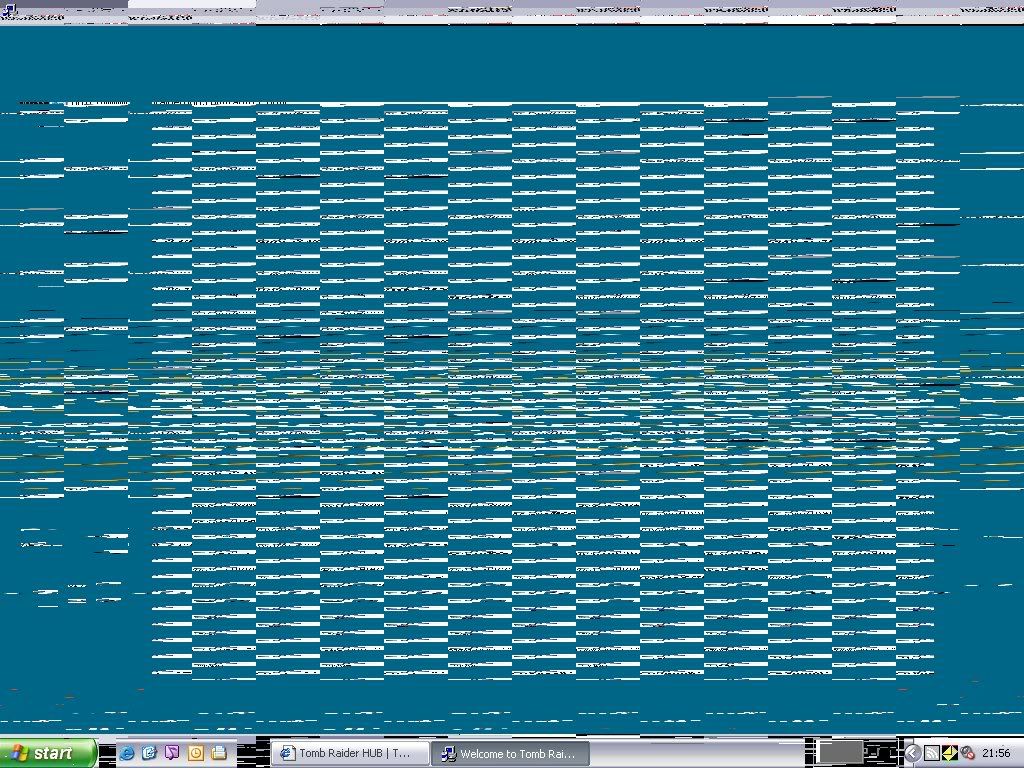Image resolution: width=1024 pixels, height=768 pixels.
Task: Switch to Welcome to Tomb Raider taskbar window
Action: point(511,754)
